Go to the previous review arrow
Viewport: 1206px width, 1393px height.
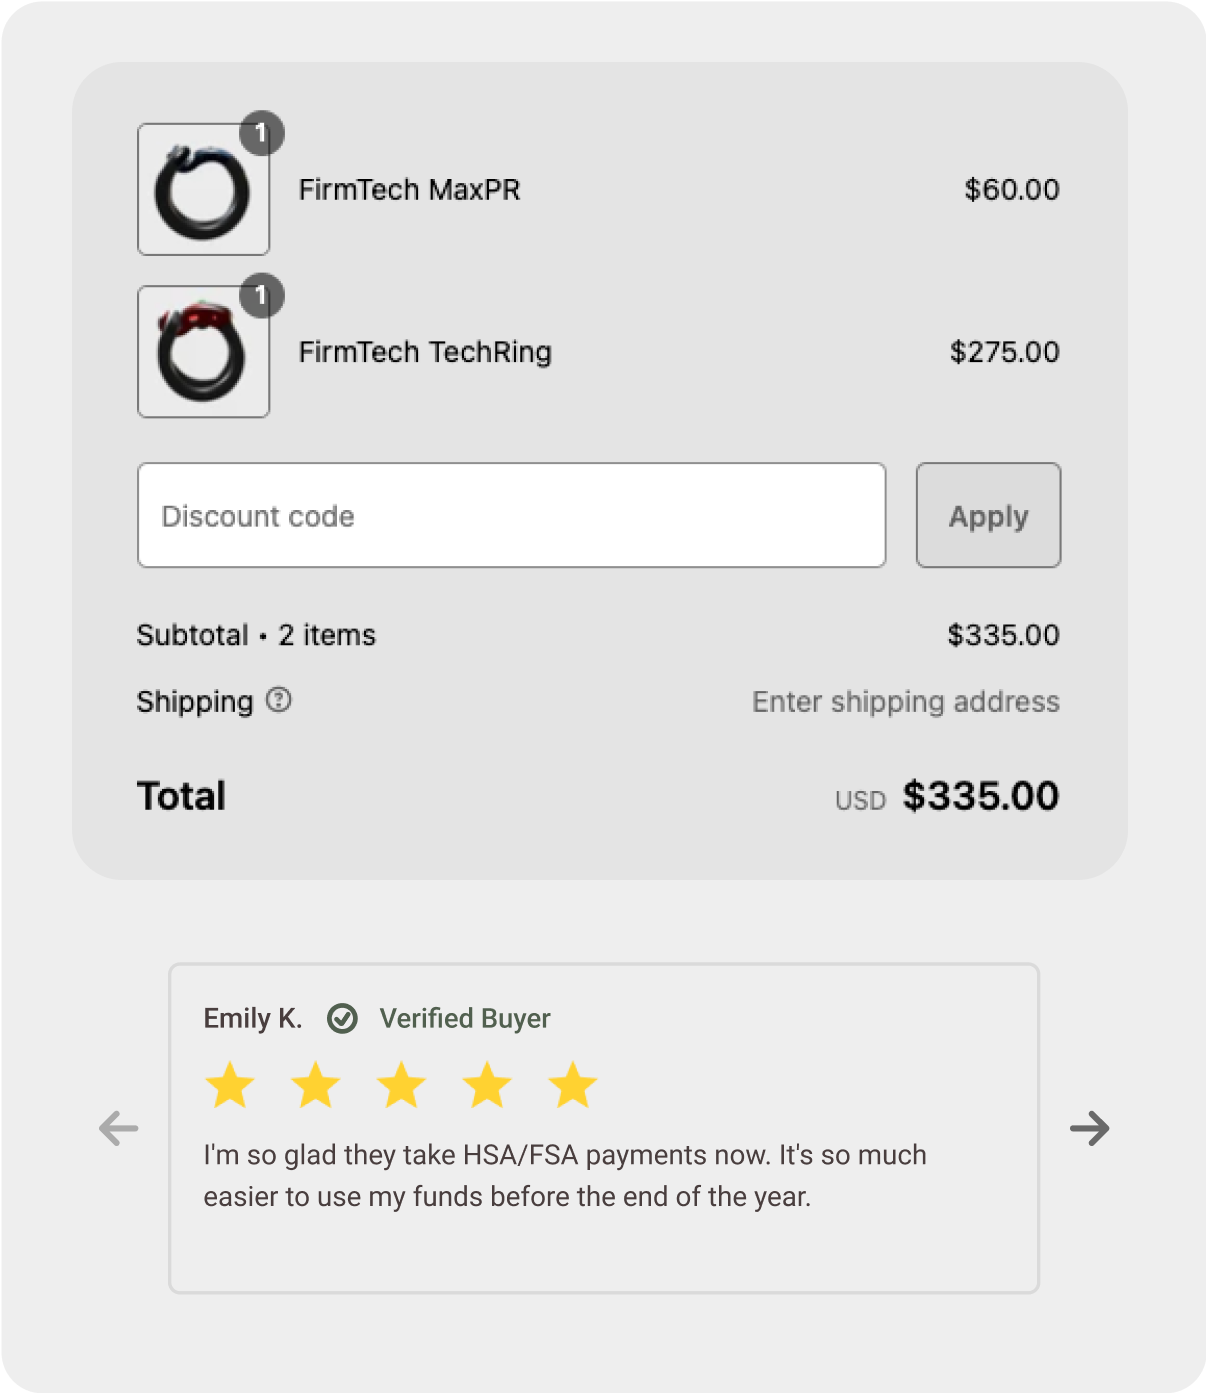click(119, 1129)
